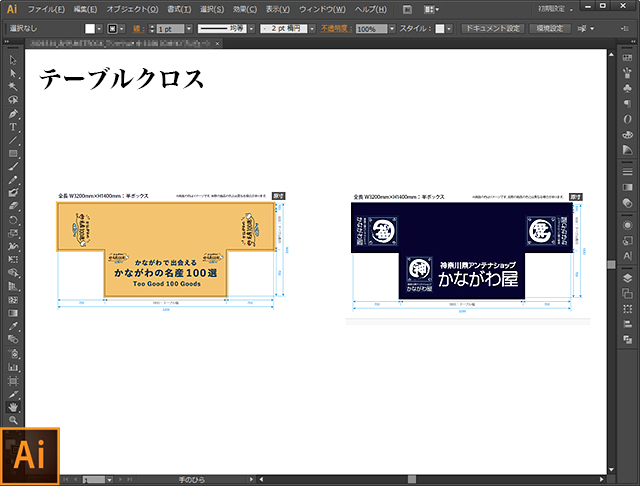Screen dimensions: 640x486
Task: Close the open document tab
Action: click(218, 43)
